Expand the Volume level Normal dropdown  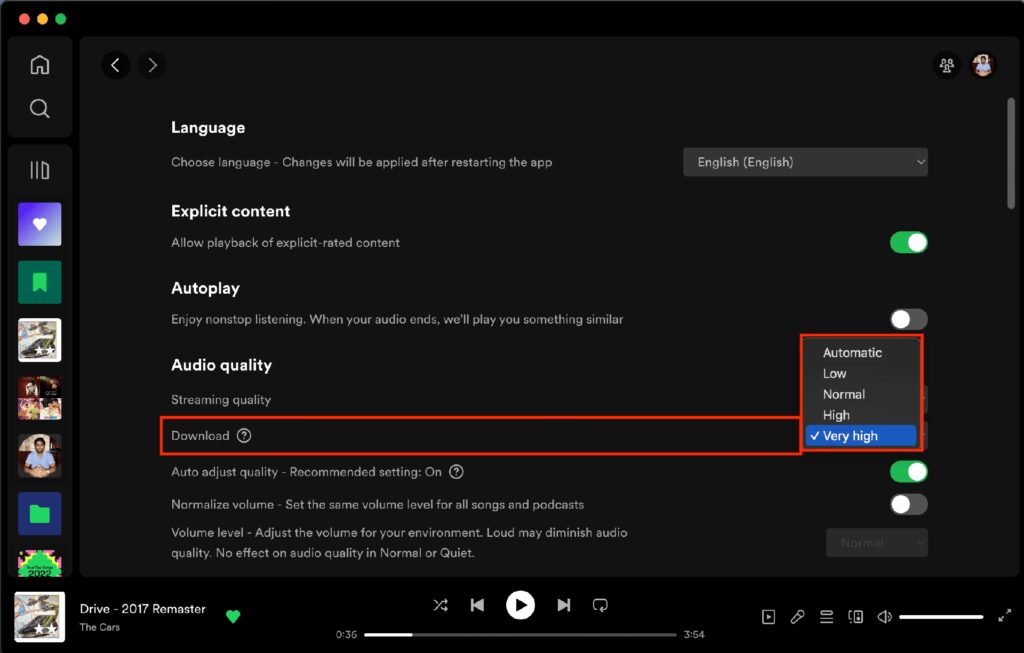tap(876, 543)
